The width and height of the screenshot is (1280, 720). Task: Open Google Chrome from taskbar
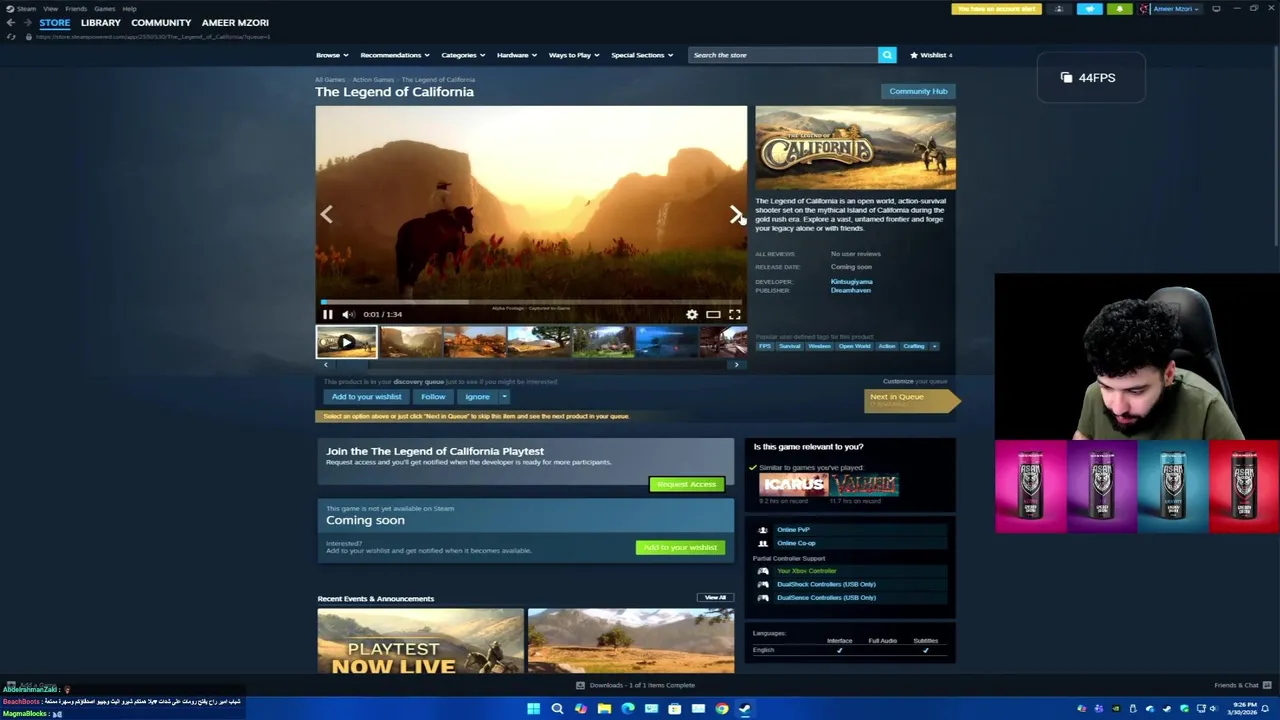[x=722, y=709]
